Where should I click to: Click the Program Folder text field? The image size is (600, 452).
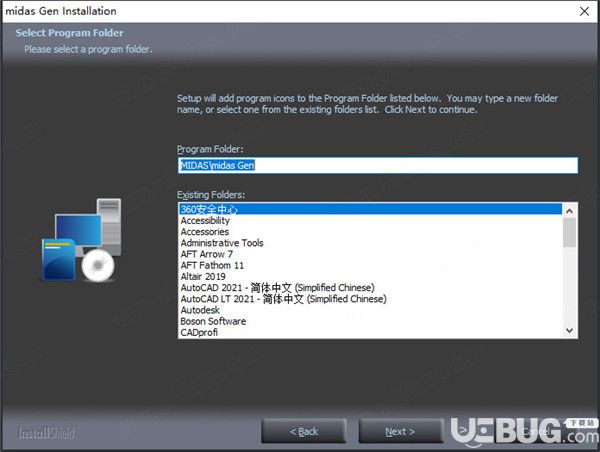point(378,165)
